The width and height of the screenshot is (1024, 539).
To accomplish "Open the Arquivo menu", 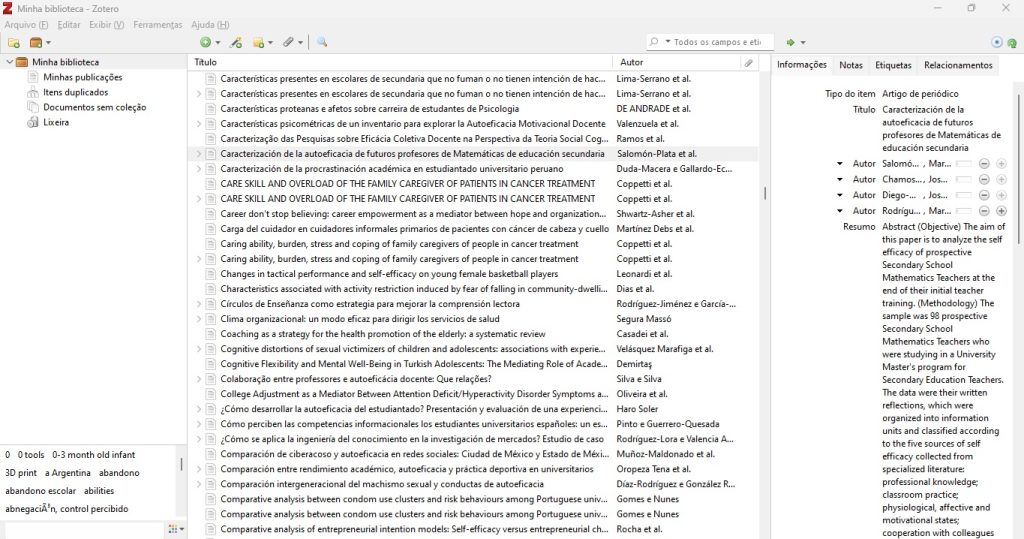I will (26, 25).
